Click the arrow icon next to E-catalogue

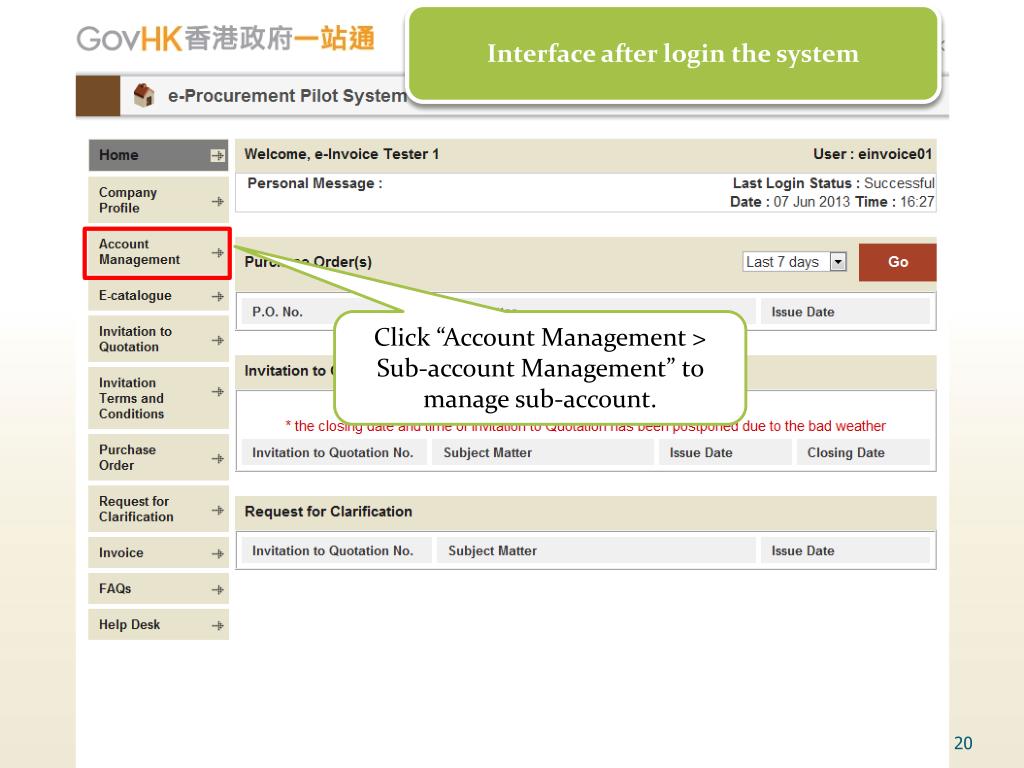(x=217, y=297)
